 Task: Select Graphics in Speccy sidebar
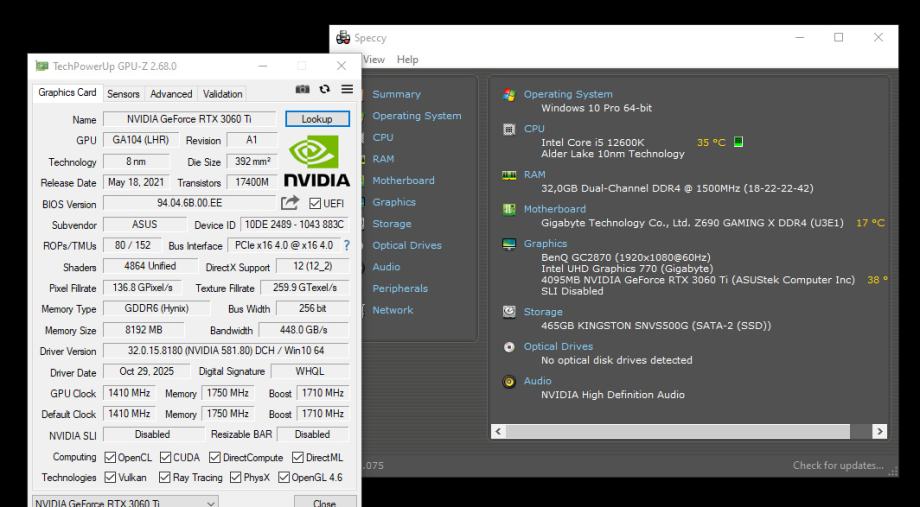394,202
